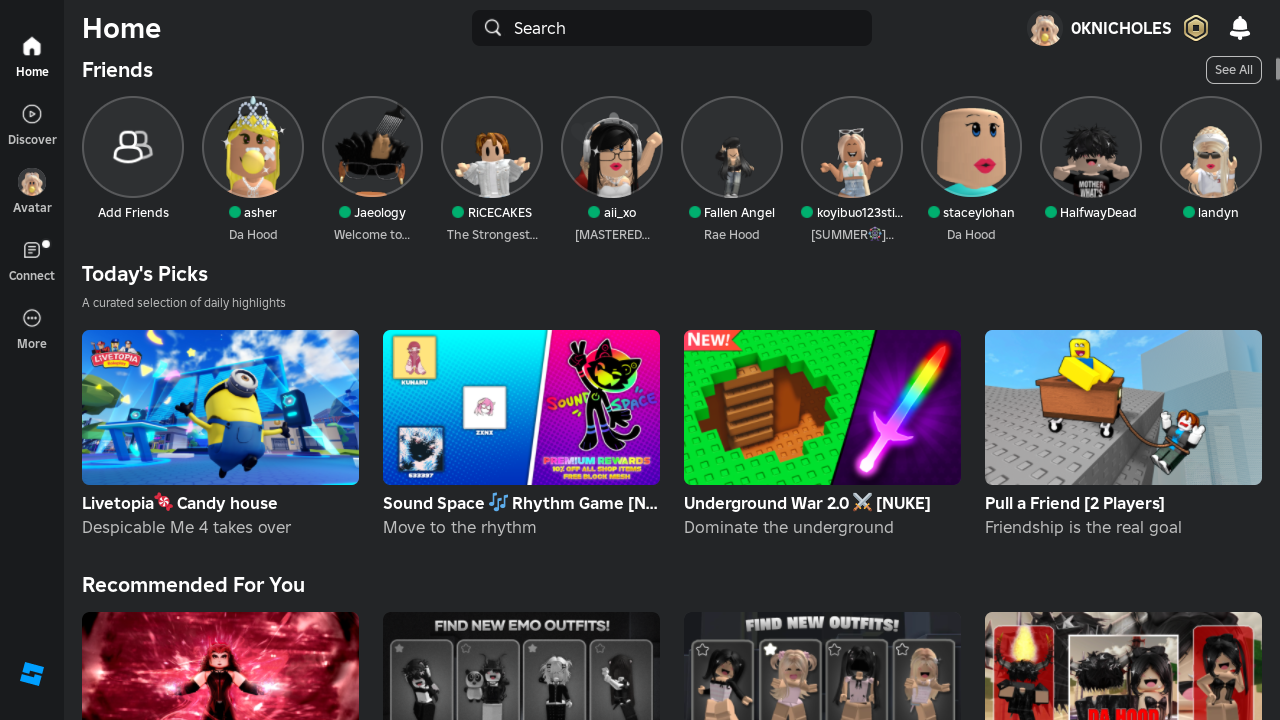
Task: Open the Find New Outfits thumbnail
Action: click(x=822, y=666)
